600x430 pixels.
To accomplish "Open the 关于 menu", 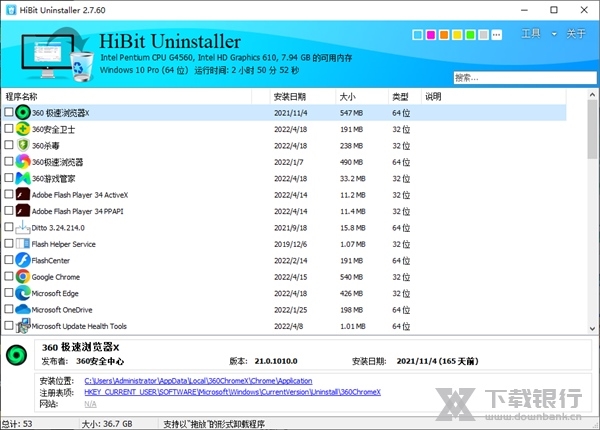I will point(576,34).
